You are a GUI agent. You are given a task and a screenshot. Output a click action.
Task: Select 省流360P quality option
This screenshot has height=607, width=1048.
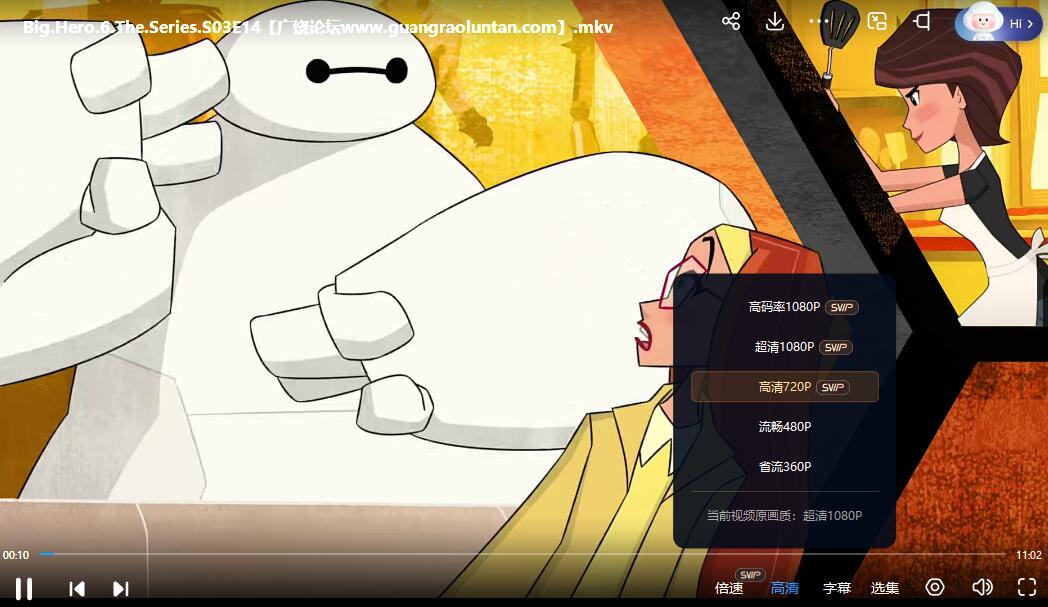click(x=785, y=467)
